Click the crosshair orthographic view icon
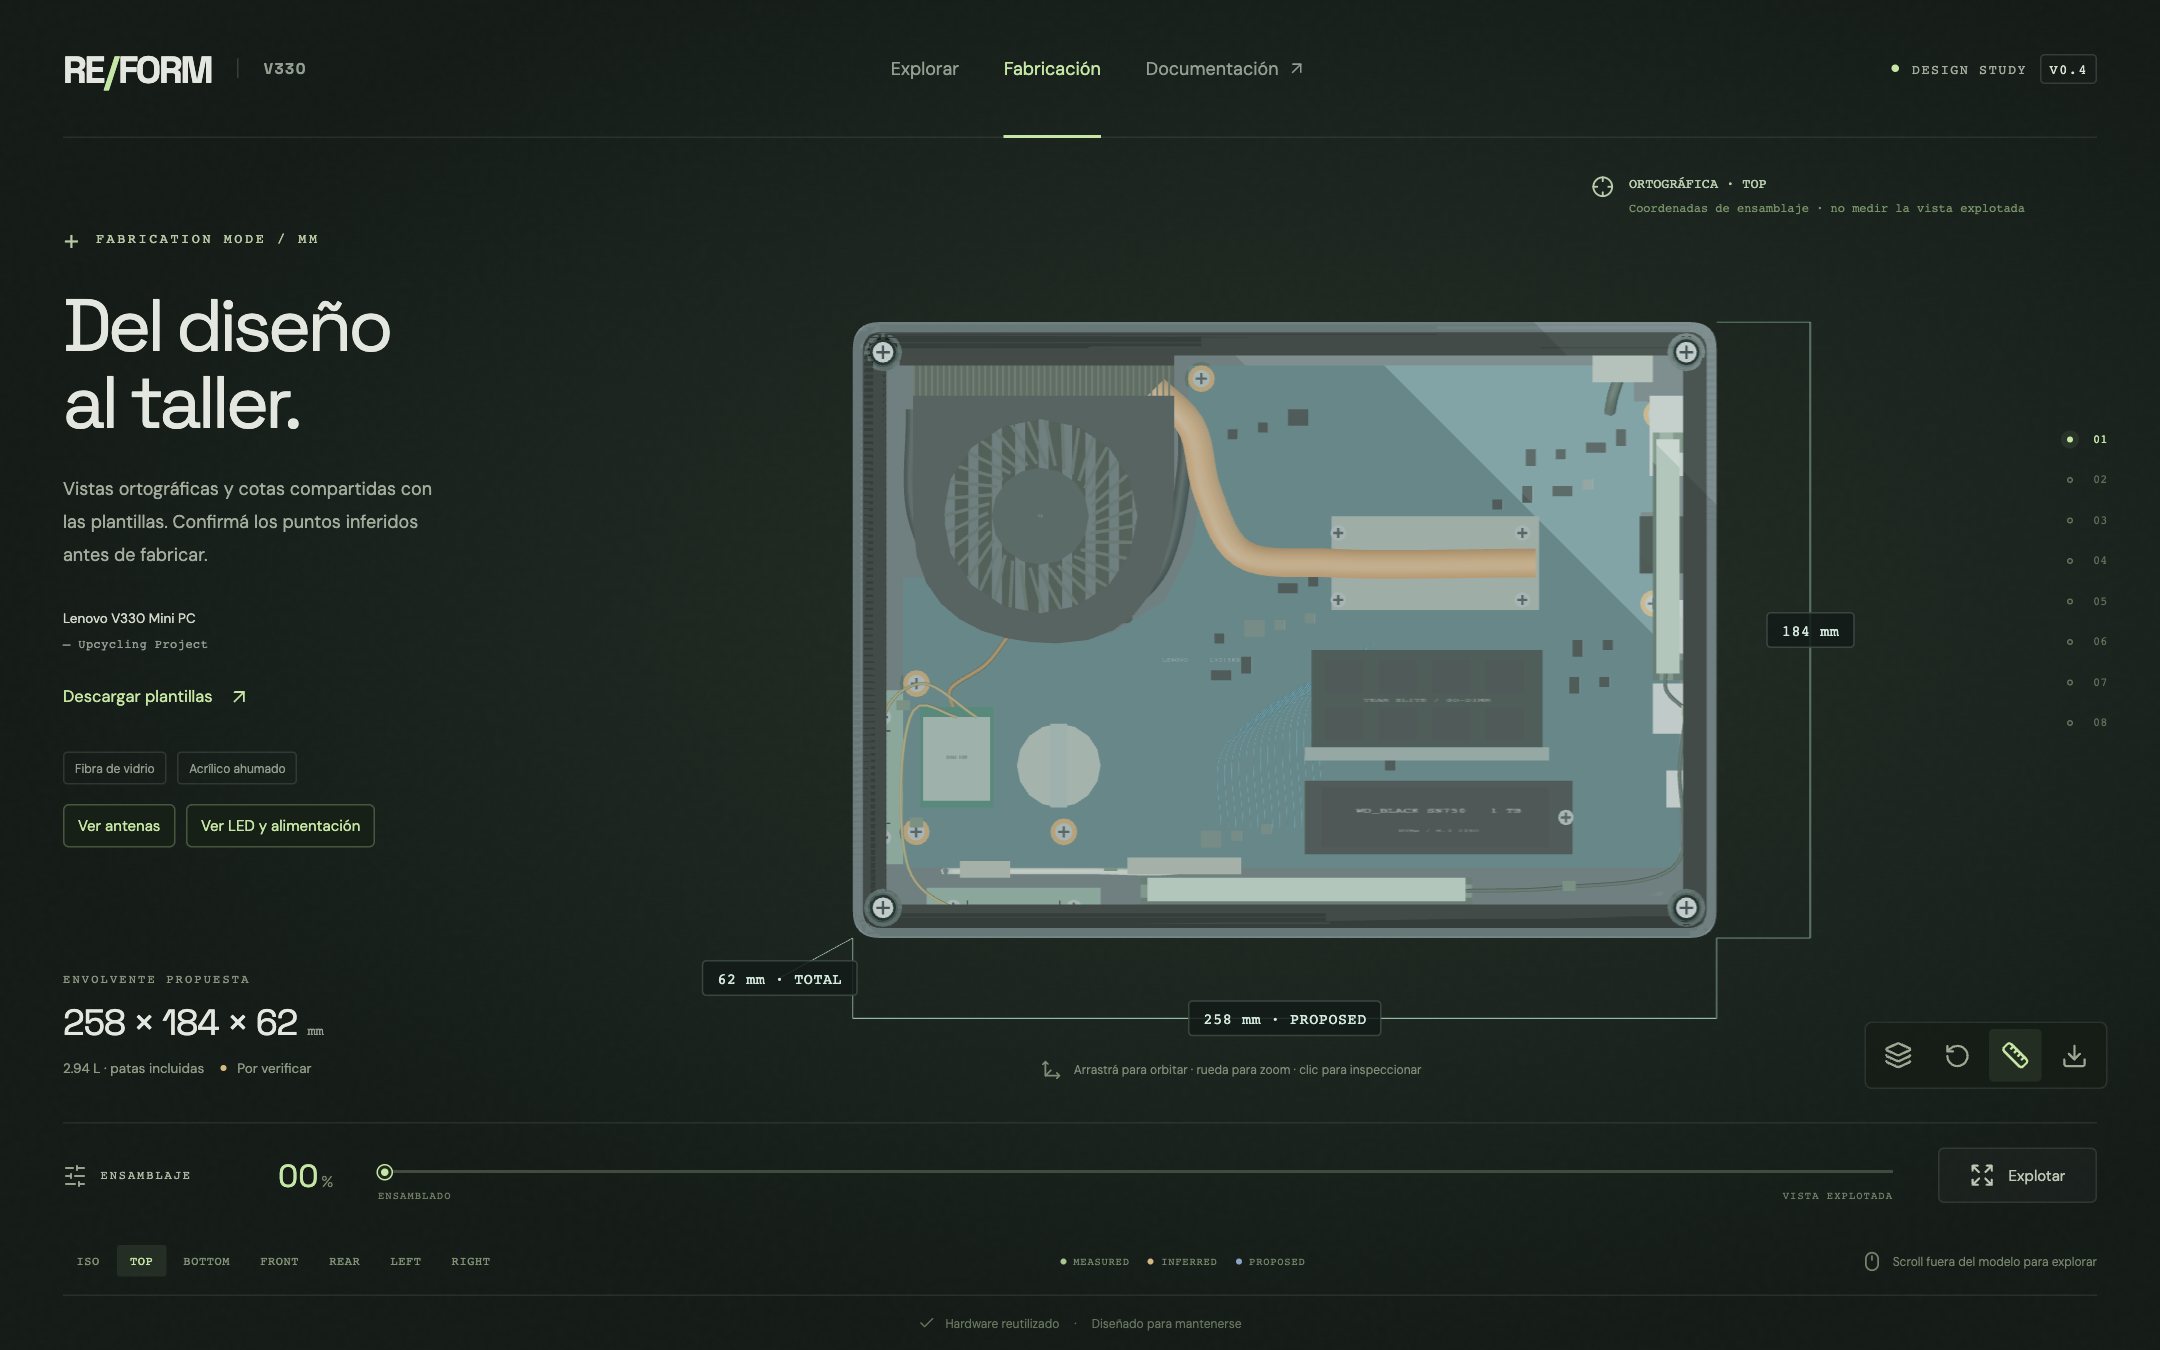This screenshot has width=2160, height=1350. coord(1602,187)
